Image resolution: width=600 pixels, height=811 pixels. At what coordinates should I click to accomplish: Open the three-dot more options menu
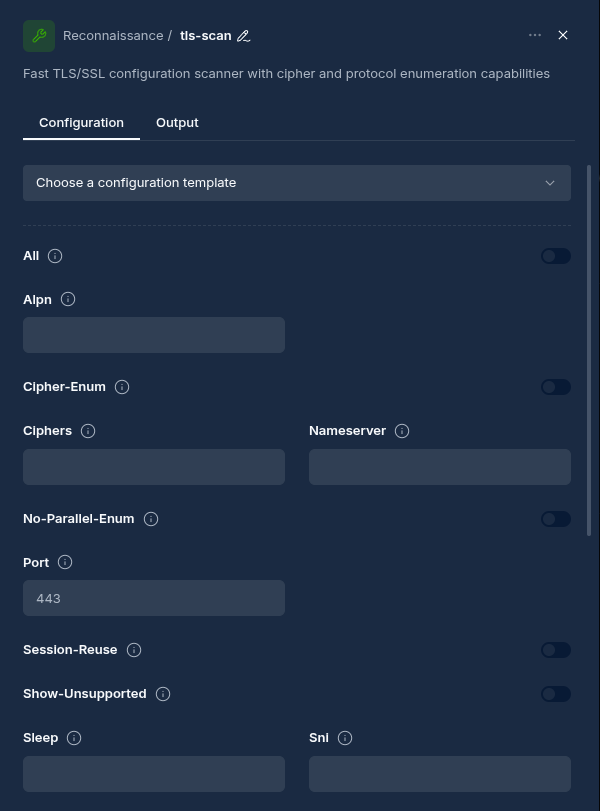pos(535,35)
